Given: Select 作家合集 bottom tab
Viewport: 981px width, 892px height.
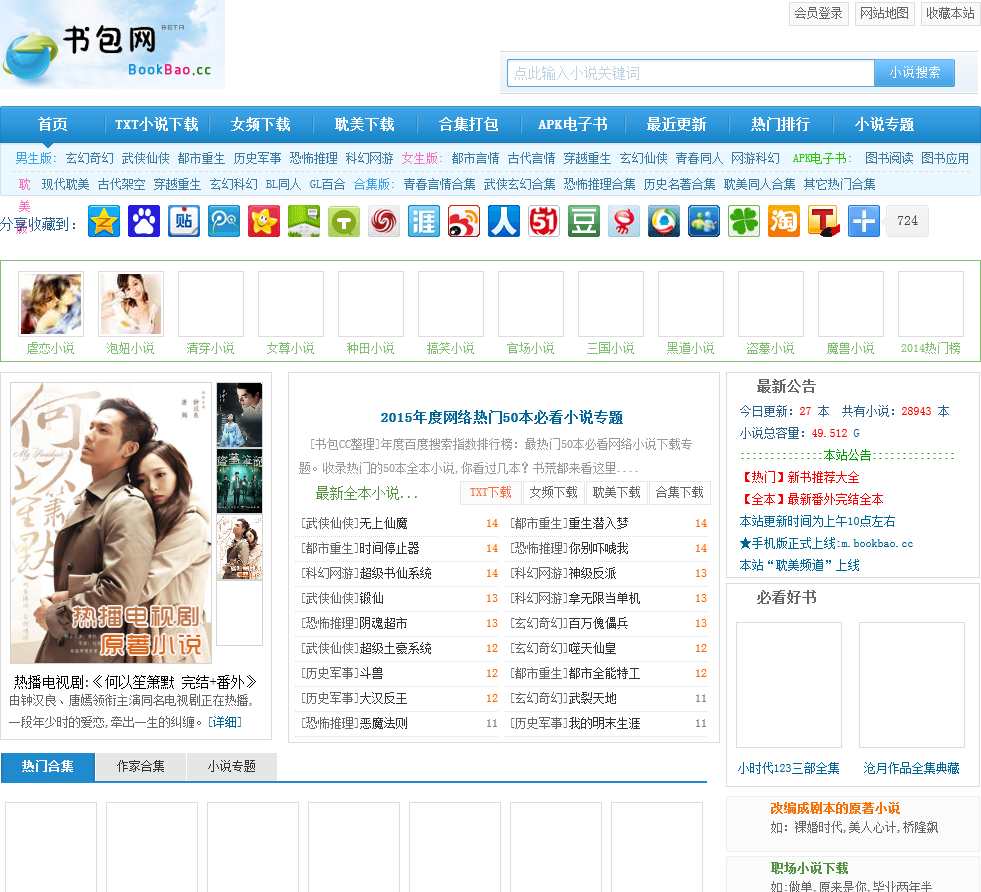Looking at the screenshot, I should [141, 766].
